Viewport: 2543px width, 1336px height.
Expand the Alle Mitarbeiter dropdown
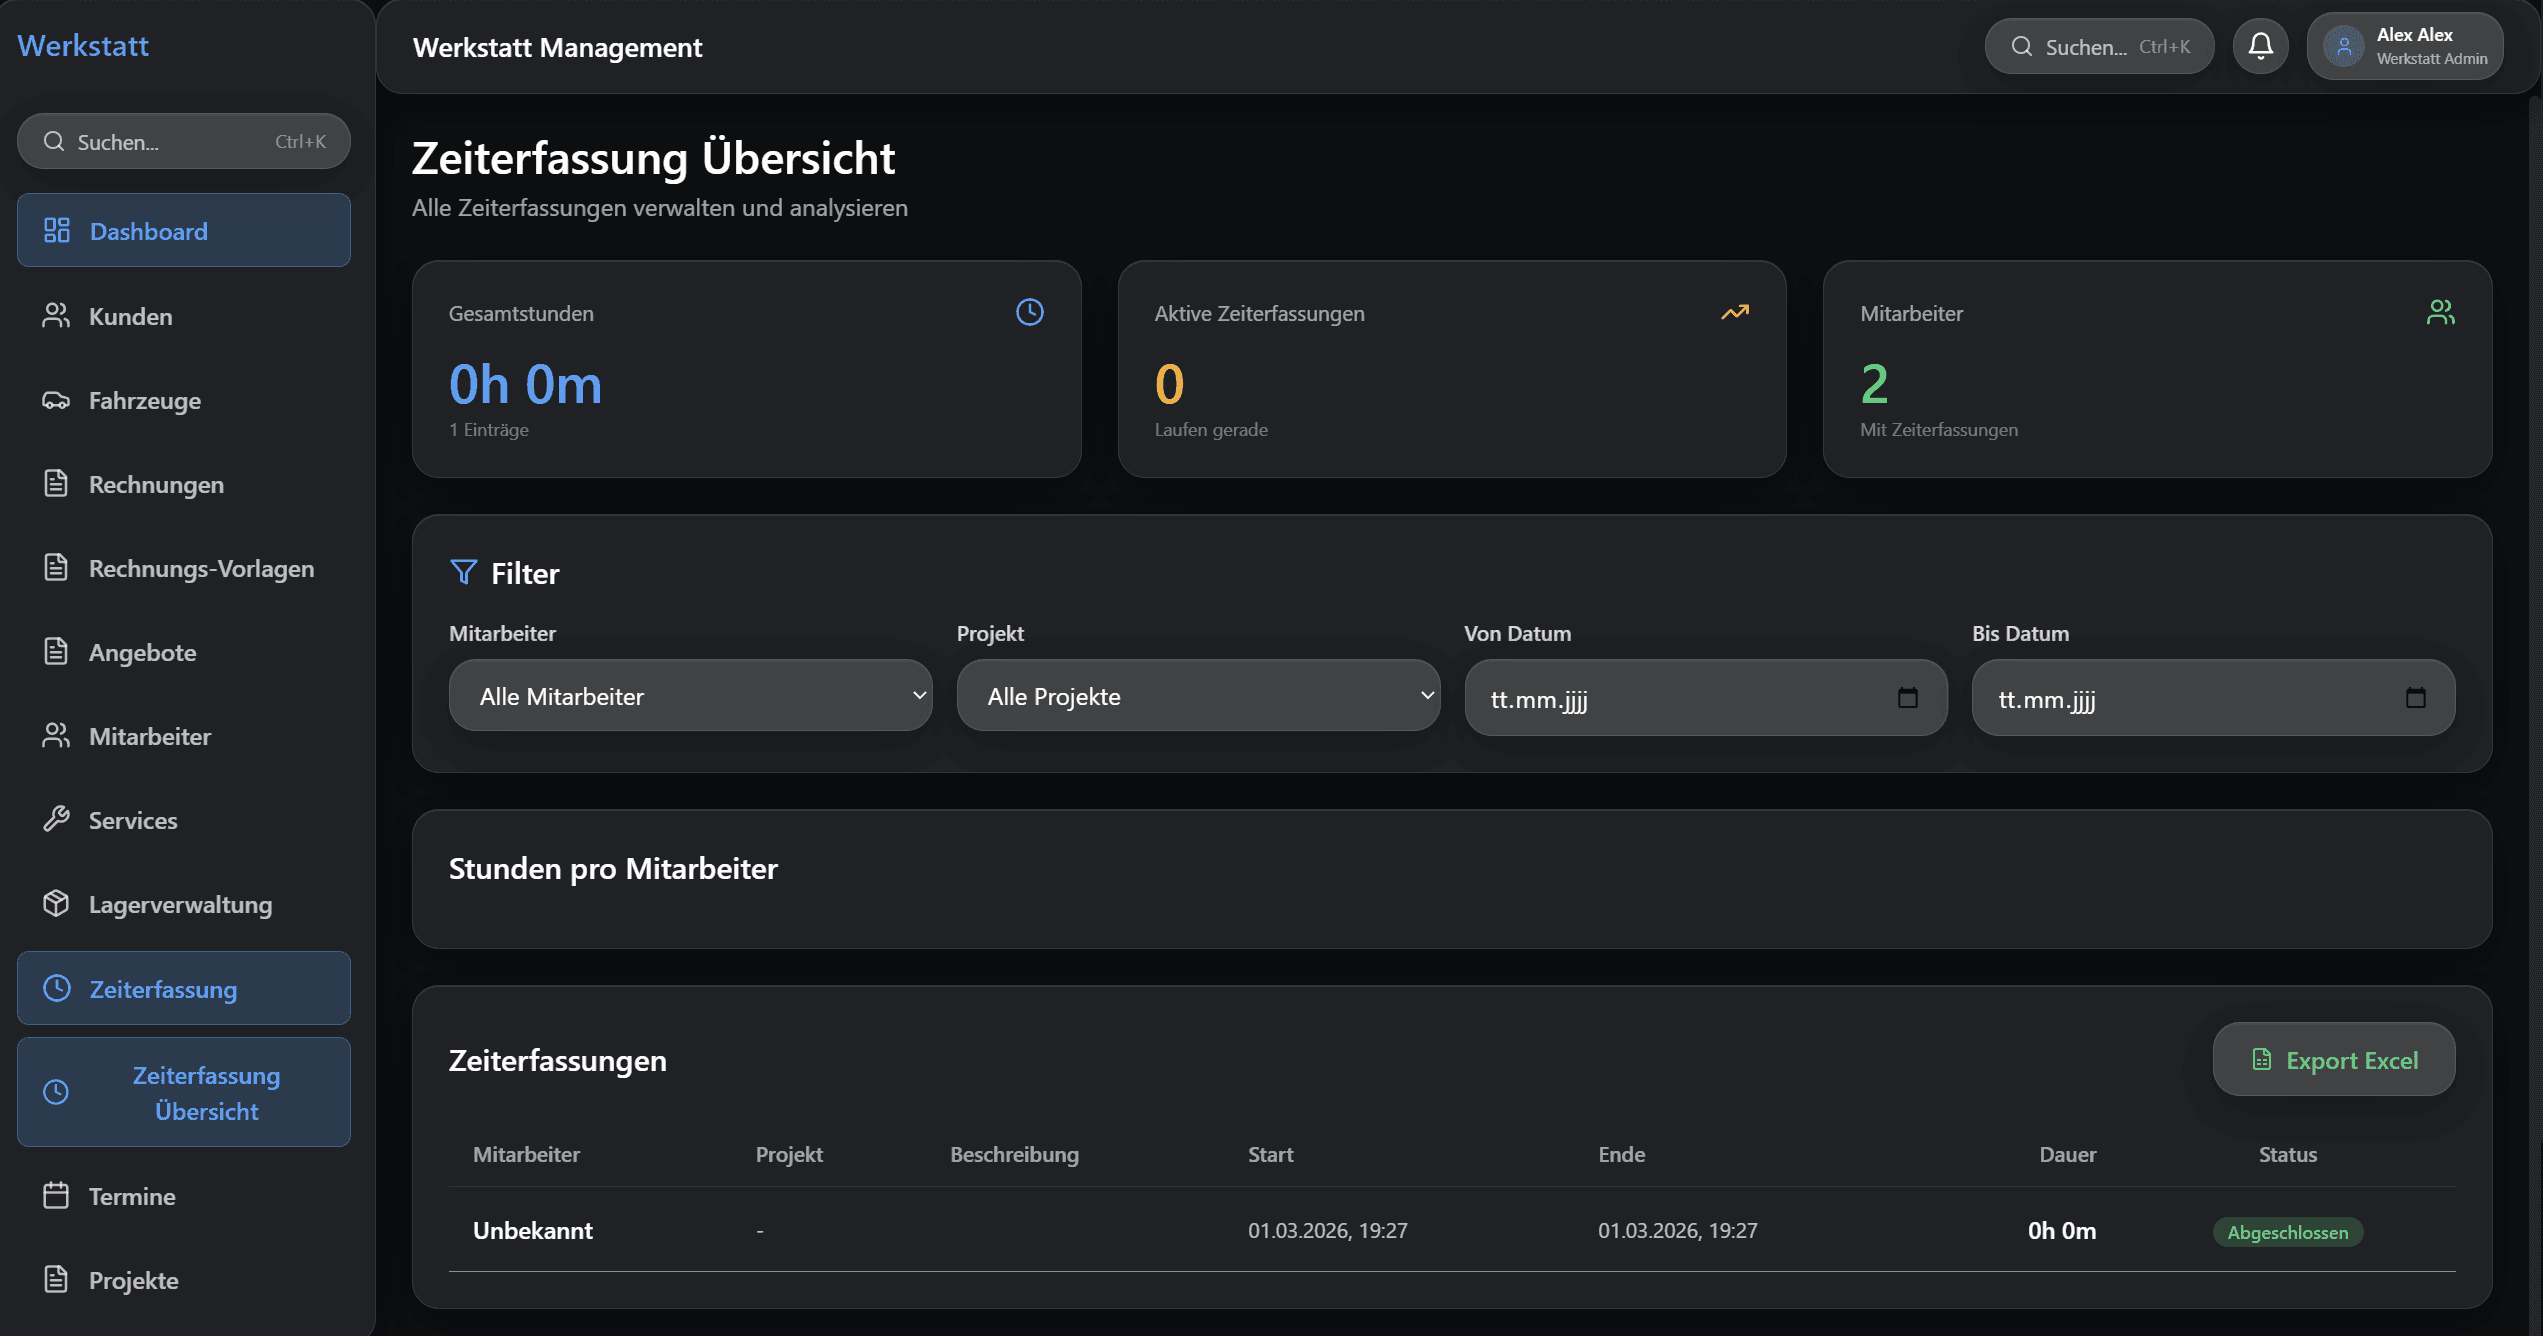pyautogui.click(x=690, y=696)
